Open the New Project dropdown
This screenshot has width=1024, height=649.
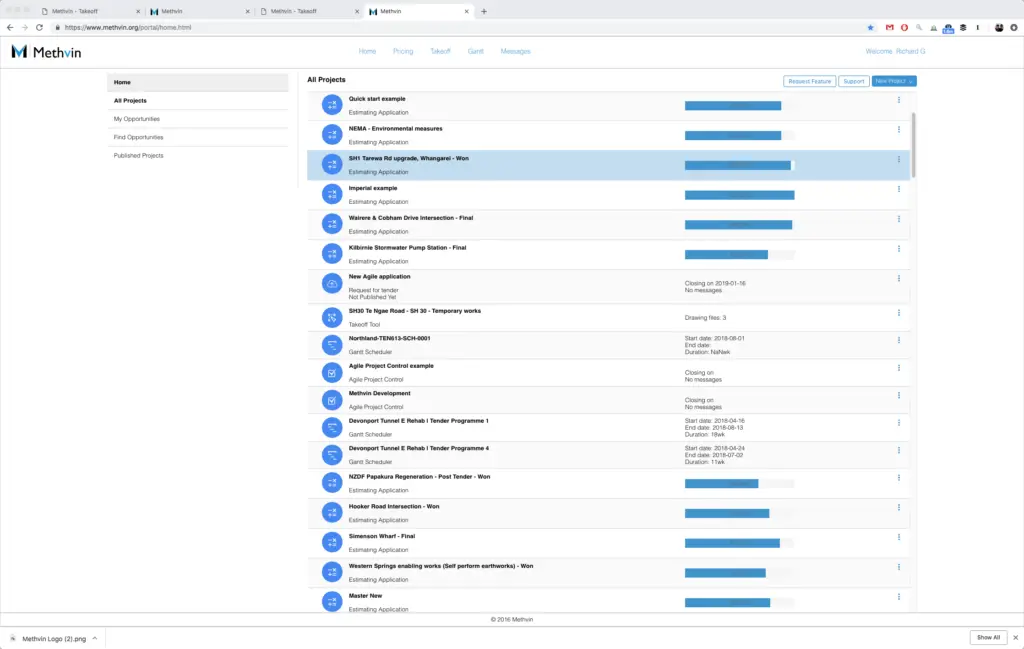coord(894,81)
